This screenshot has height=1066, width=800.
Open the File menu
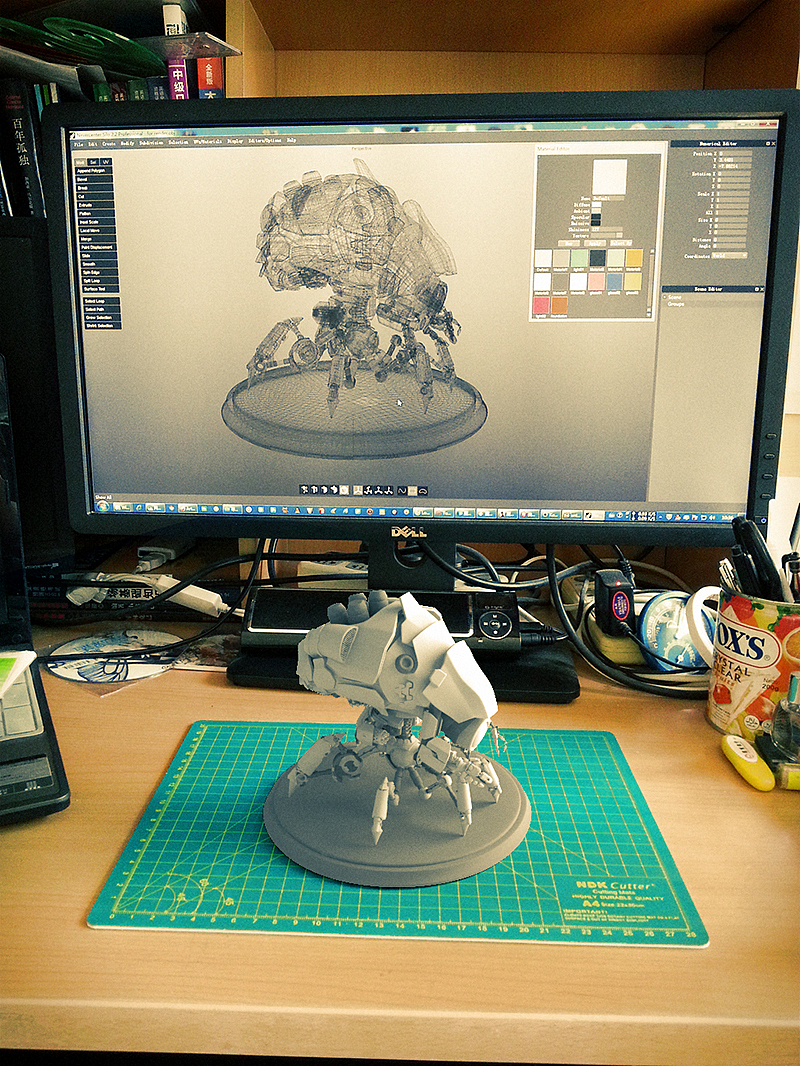78,143
